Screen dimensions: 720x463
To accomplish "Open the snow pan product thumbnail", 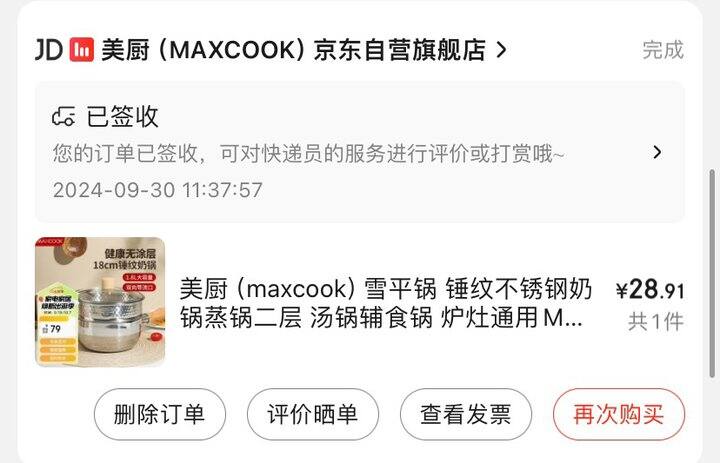I will [x=100, y=302].
